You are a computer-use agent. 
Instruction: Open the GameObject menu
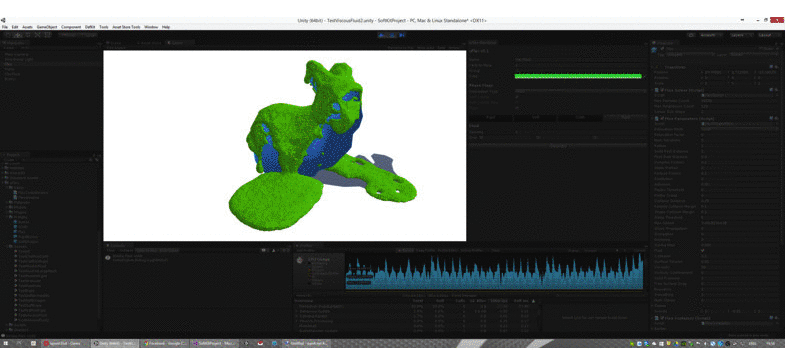coord(47,27)
